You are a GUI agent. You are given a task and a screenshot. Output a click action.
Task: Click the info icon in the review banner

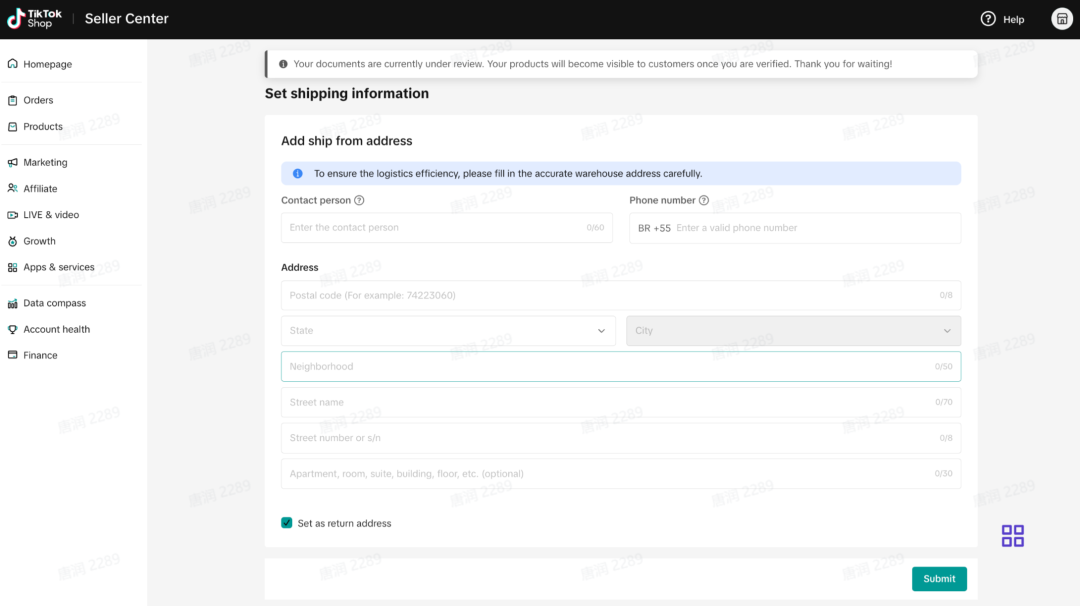[x=283, y=64]
